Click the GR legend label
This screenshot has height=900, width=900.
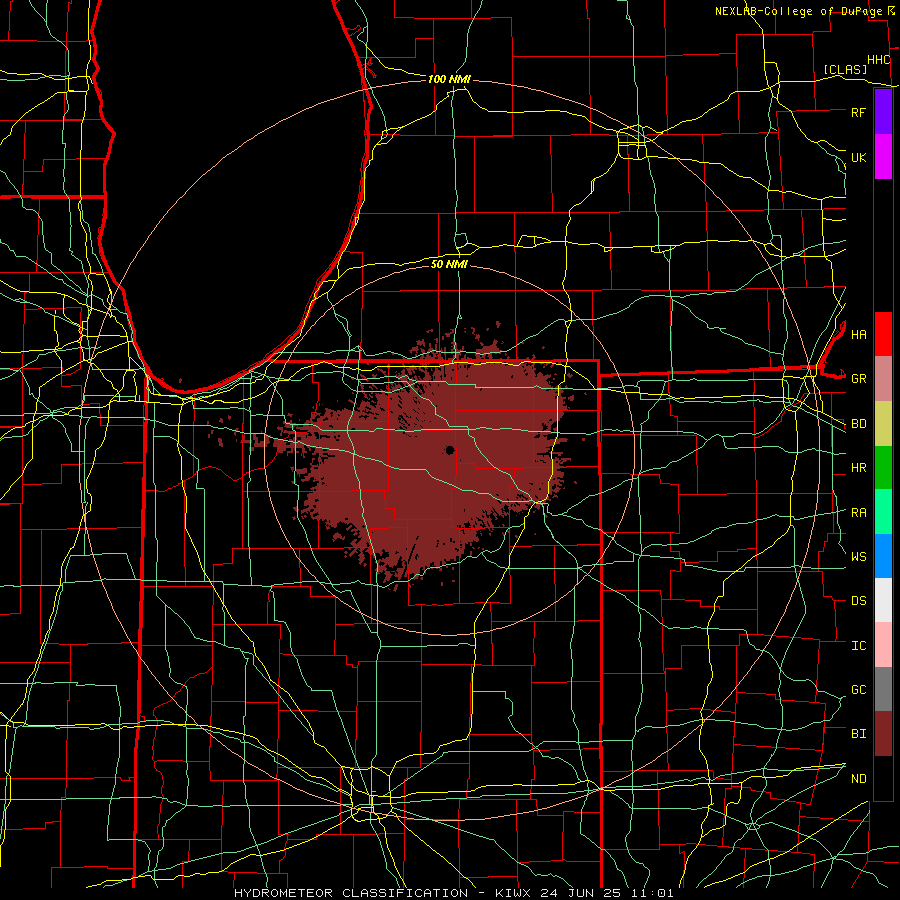tap(858, 379)
